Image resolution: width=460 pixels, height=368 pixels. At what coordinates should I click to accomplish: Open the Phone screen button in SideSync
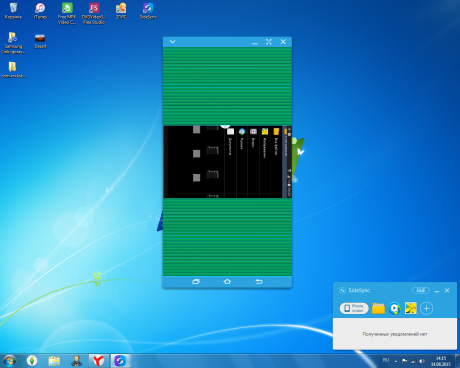coord(354,308)
